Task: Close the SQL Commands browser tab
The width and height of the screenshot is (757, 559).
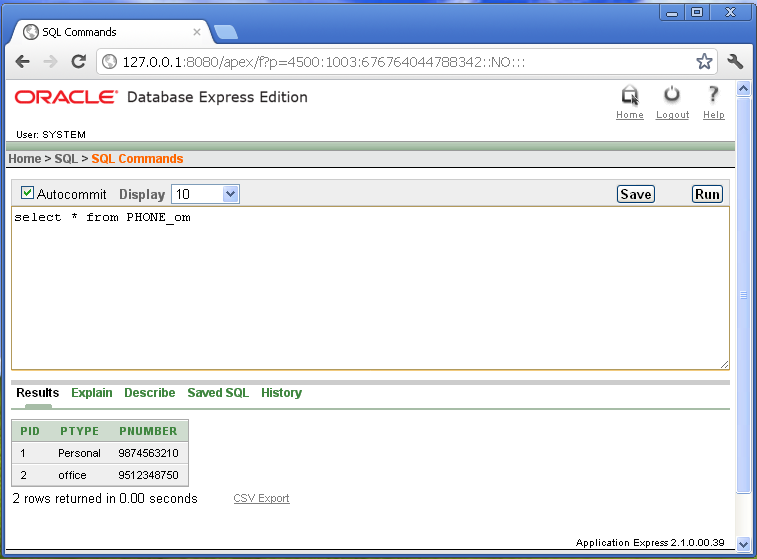Action: pos(196,32)
